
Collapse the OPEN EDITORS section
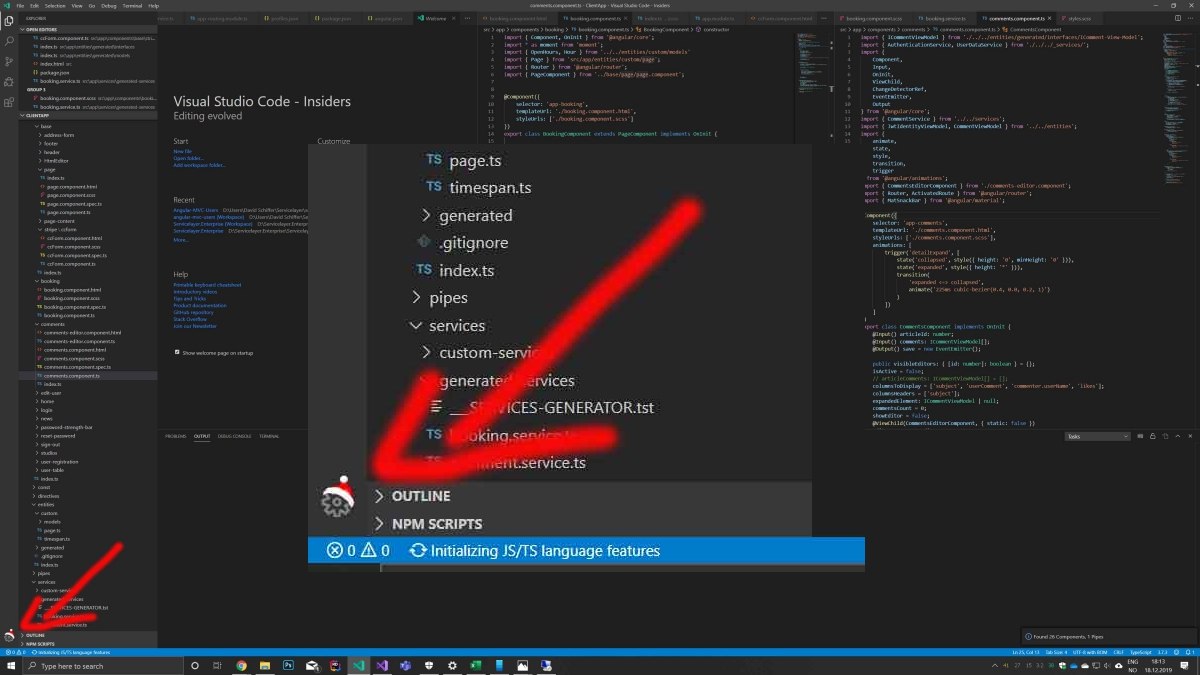coord(88,30)
